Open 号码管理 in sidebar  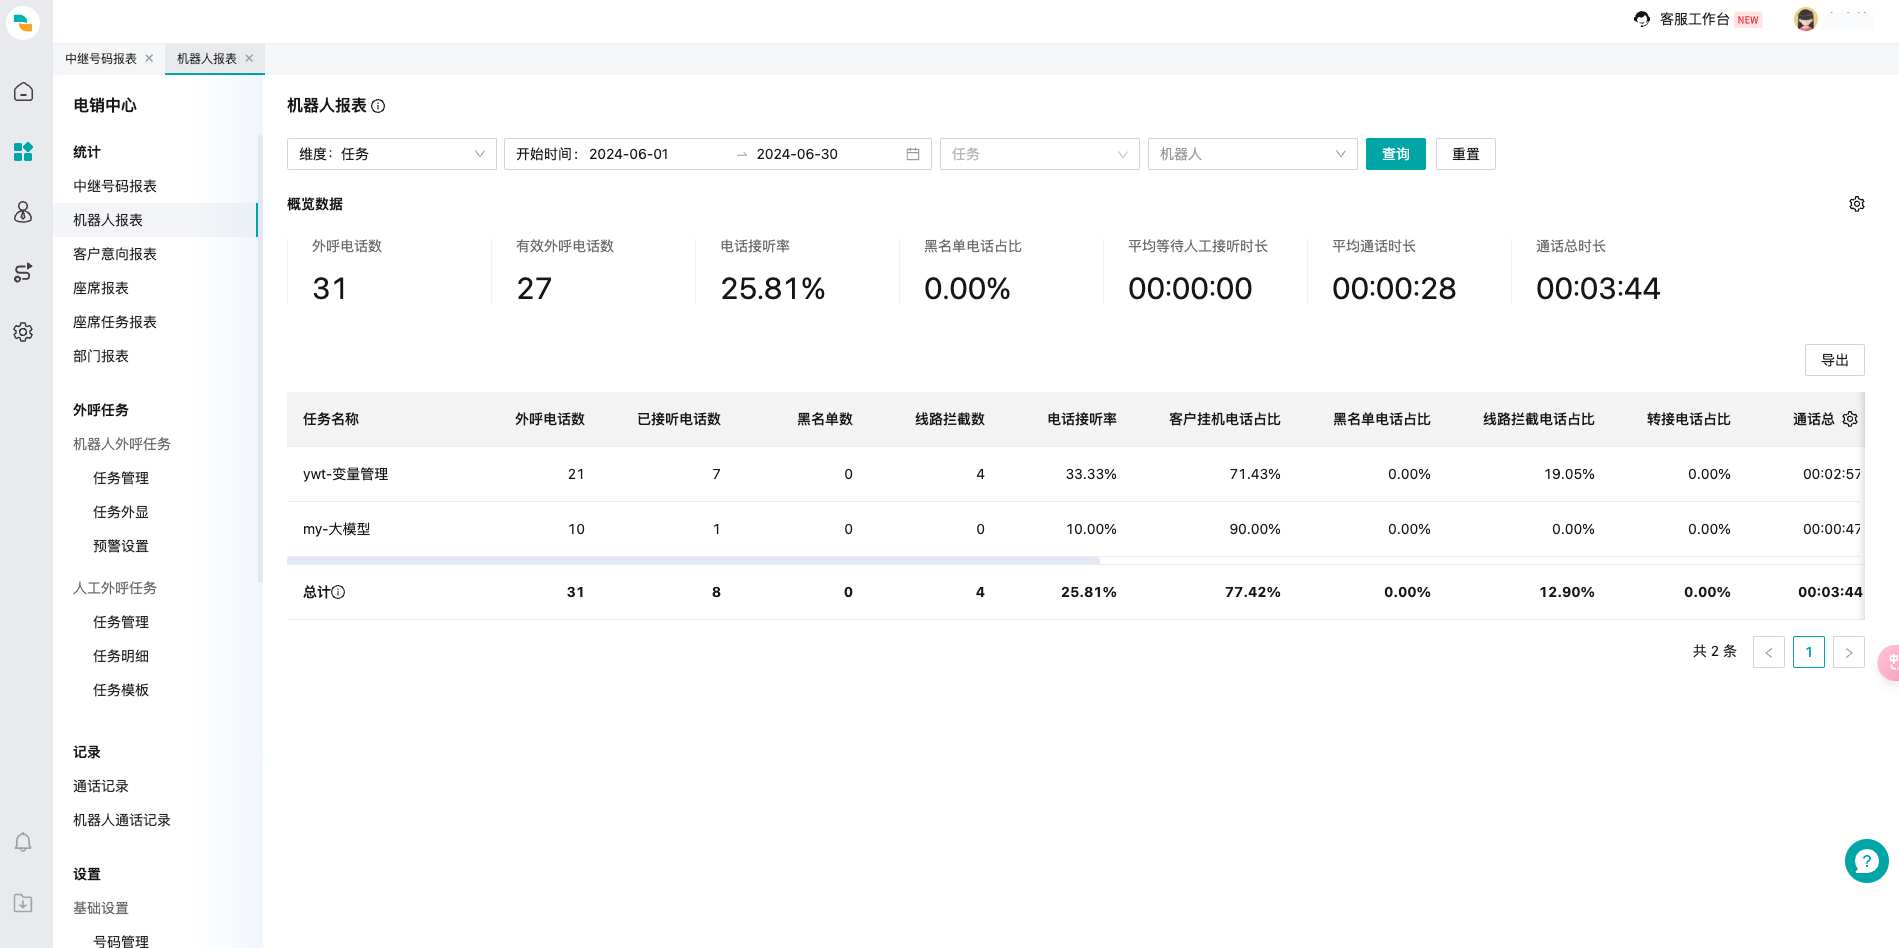(121, 941)
